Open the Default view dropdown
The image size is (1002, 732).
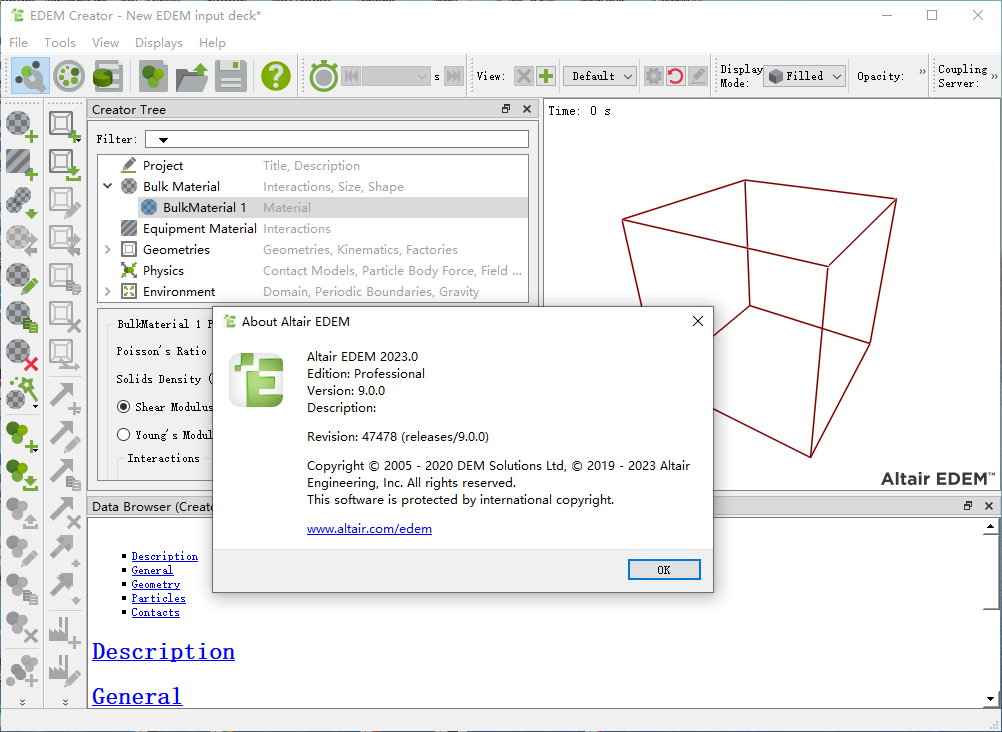coord(599,76)
